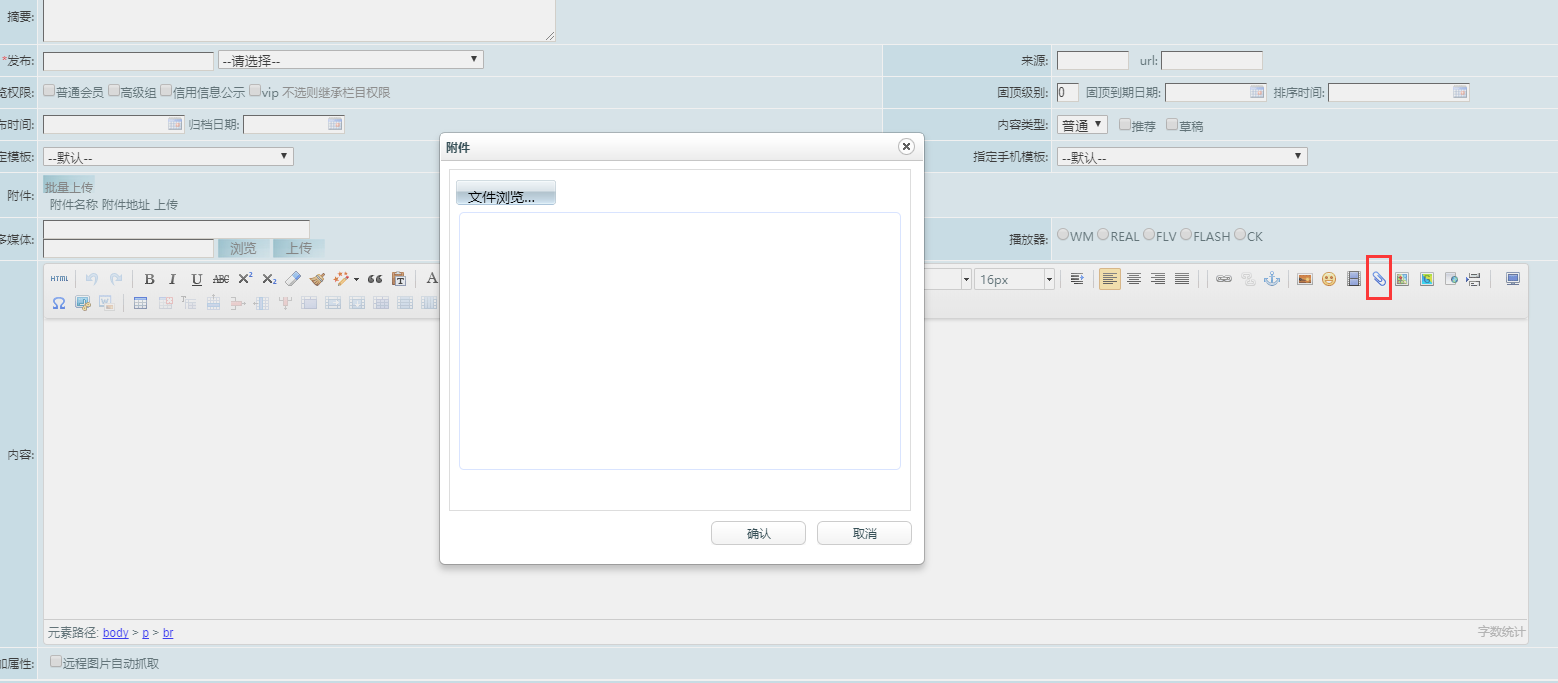
Task: Open the emoticon picker
Action: [x=1329, y=279]
